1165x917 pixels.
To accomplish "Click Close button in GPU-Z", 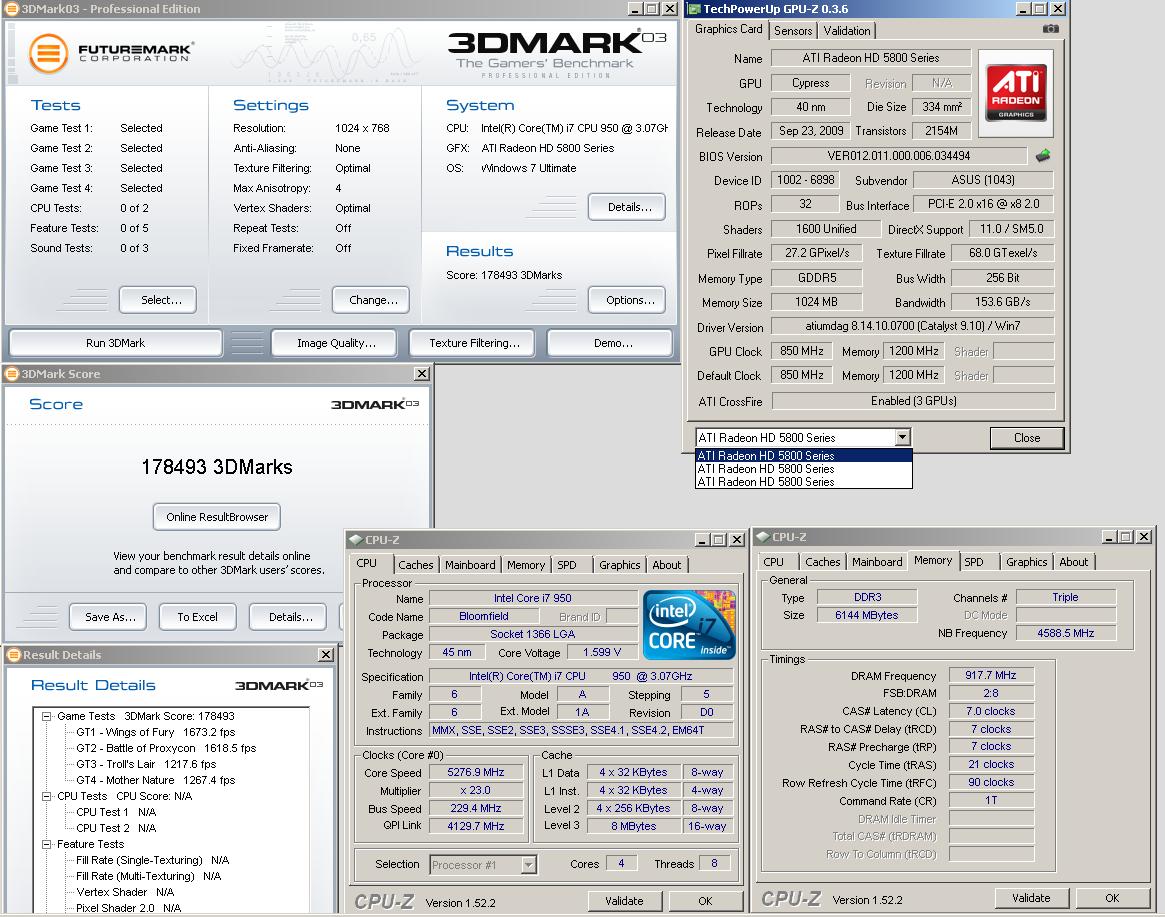I will click(x=1027, y=438).
